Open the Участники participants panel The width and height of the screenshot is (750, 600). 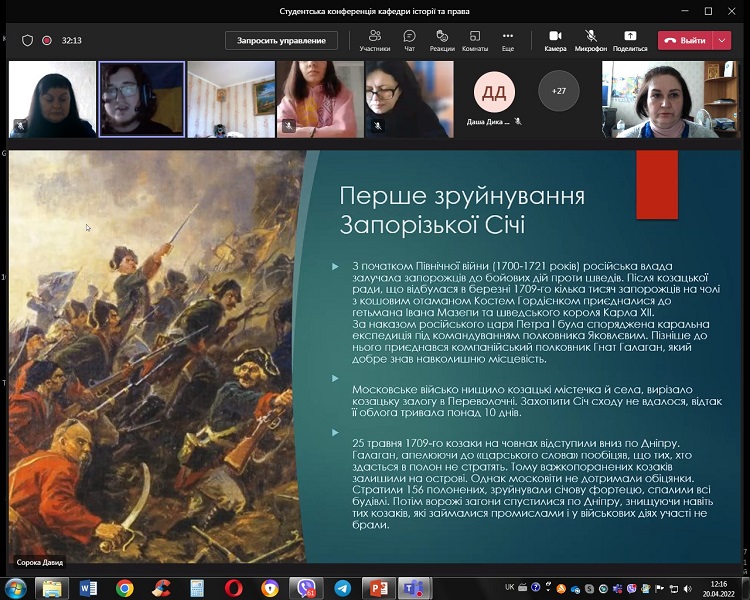click(x=375, y=41)
